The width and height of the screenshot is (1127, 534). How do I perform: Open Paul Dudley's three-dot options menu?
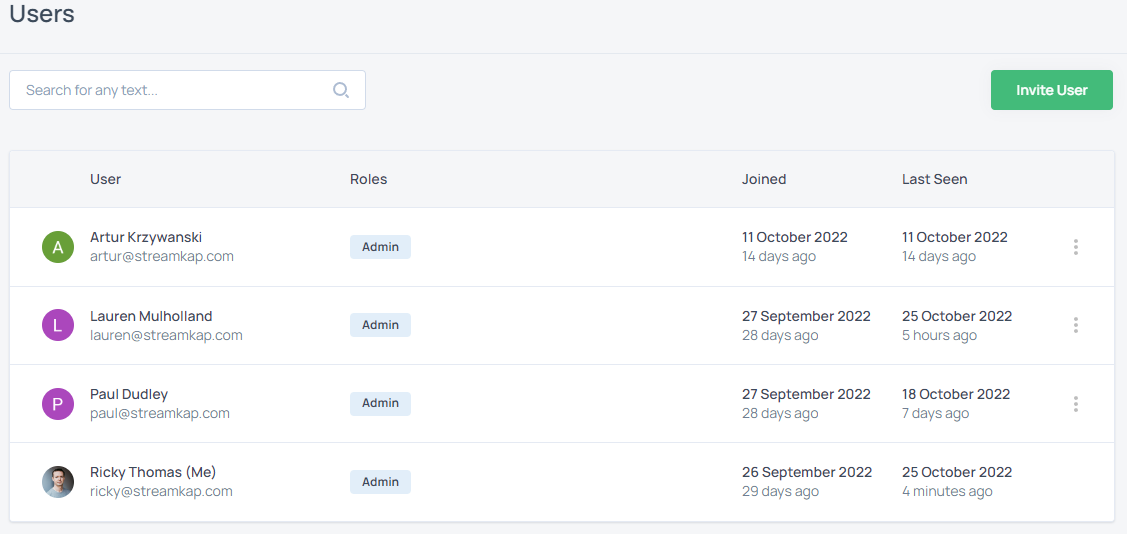click(x=1075, y=404)
